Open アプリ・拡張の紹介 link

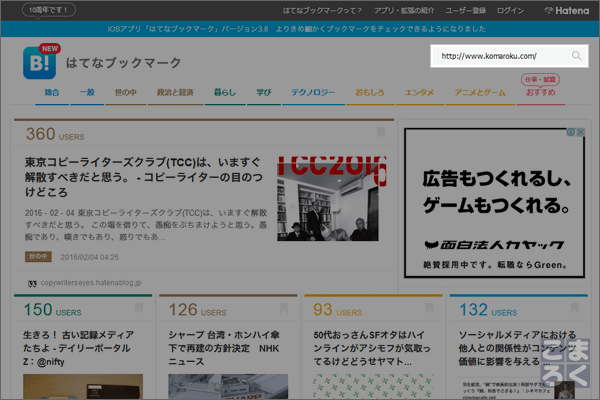pos(404,11)
